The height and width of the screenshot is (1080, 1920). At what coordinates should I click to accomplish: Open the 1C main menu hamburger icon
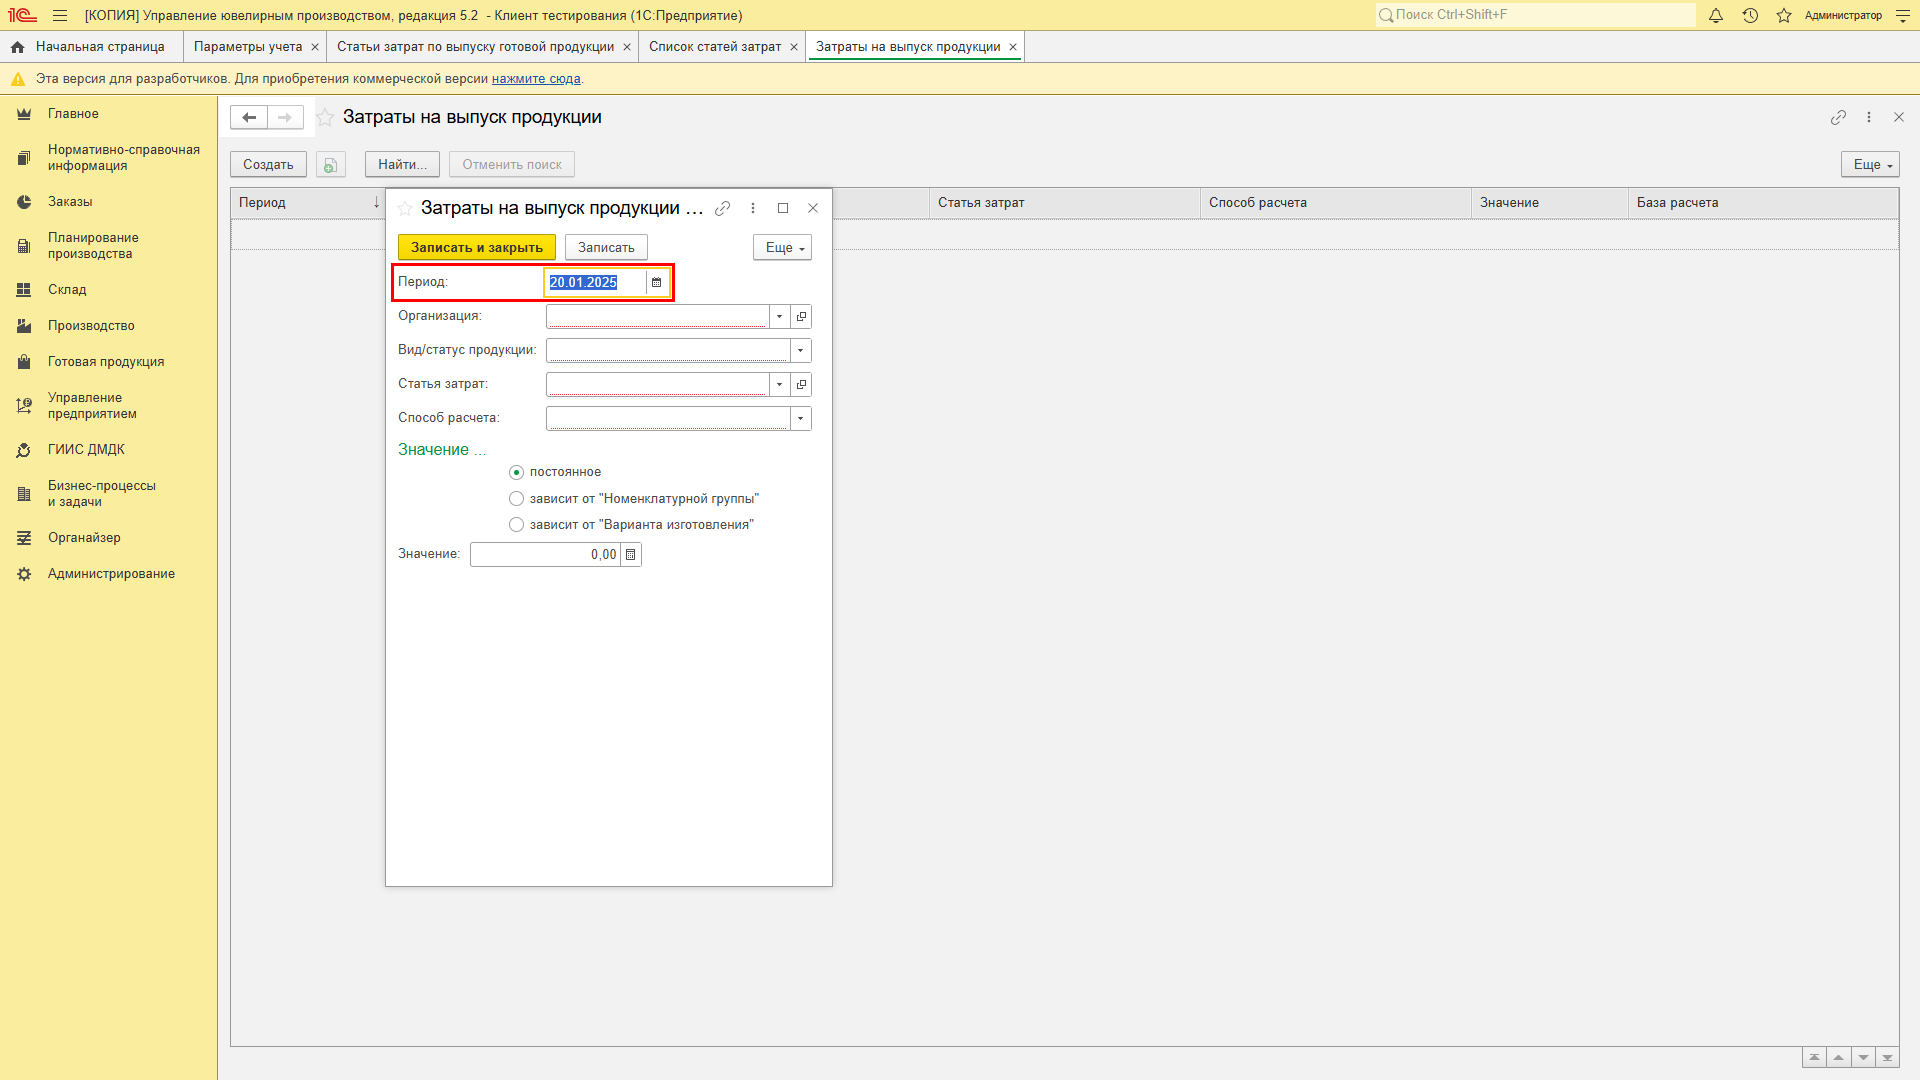point(60,15)
